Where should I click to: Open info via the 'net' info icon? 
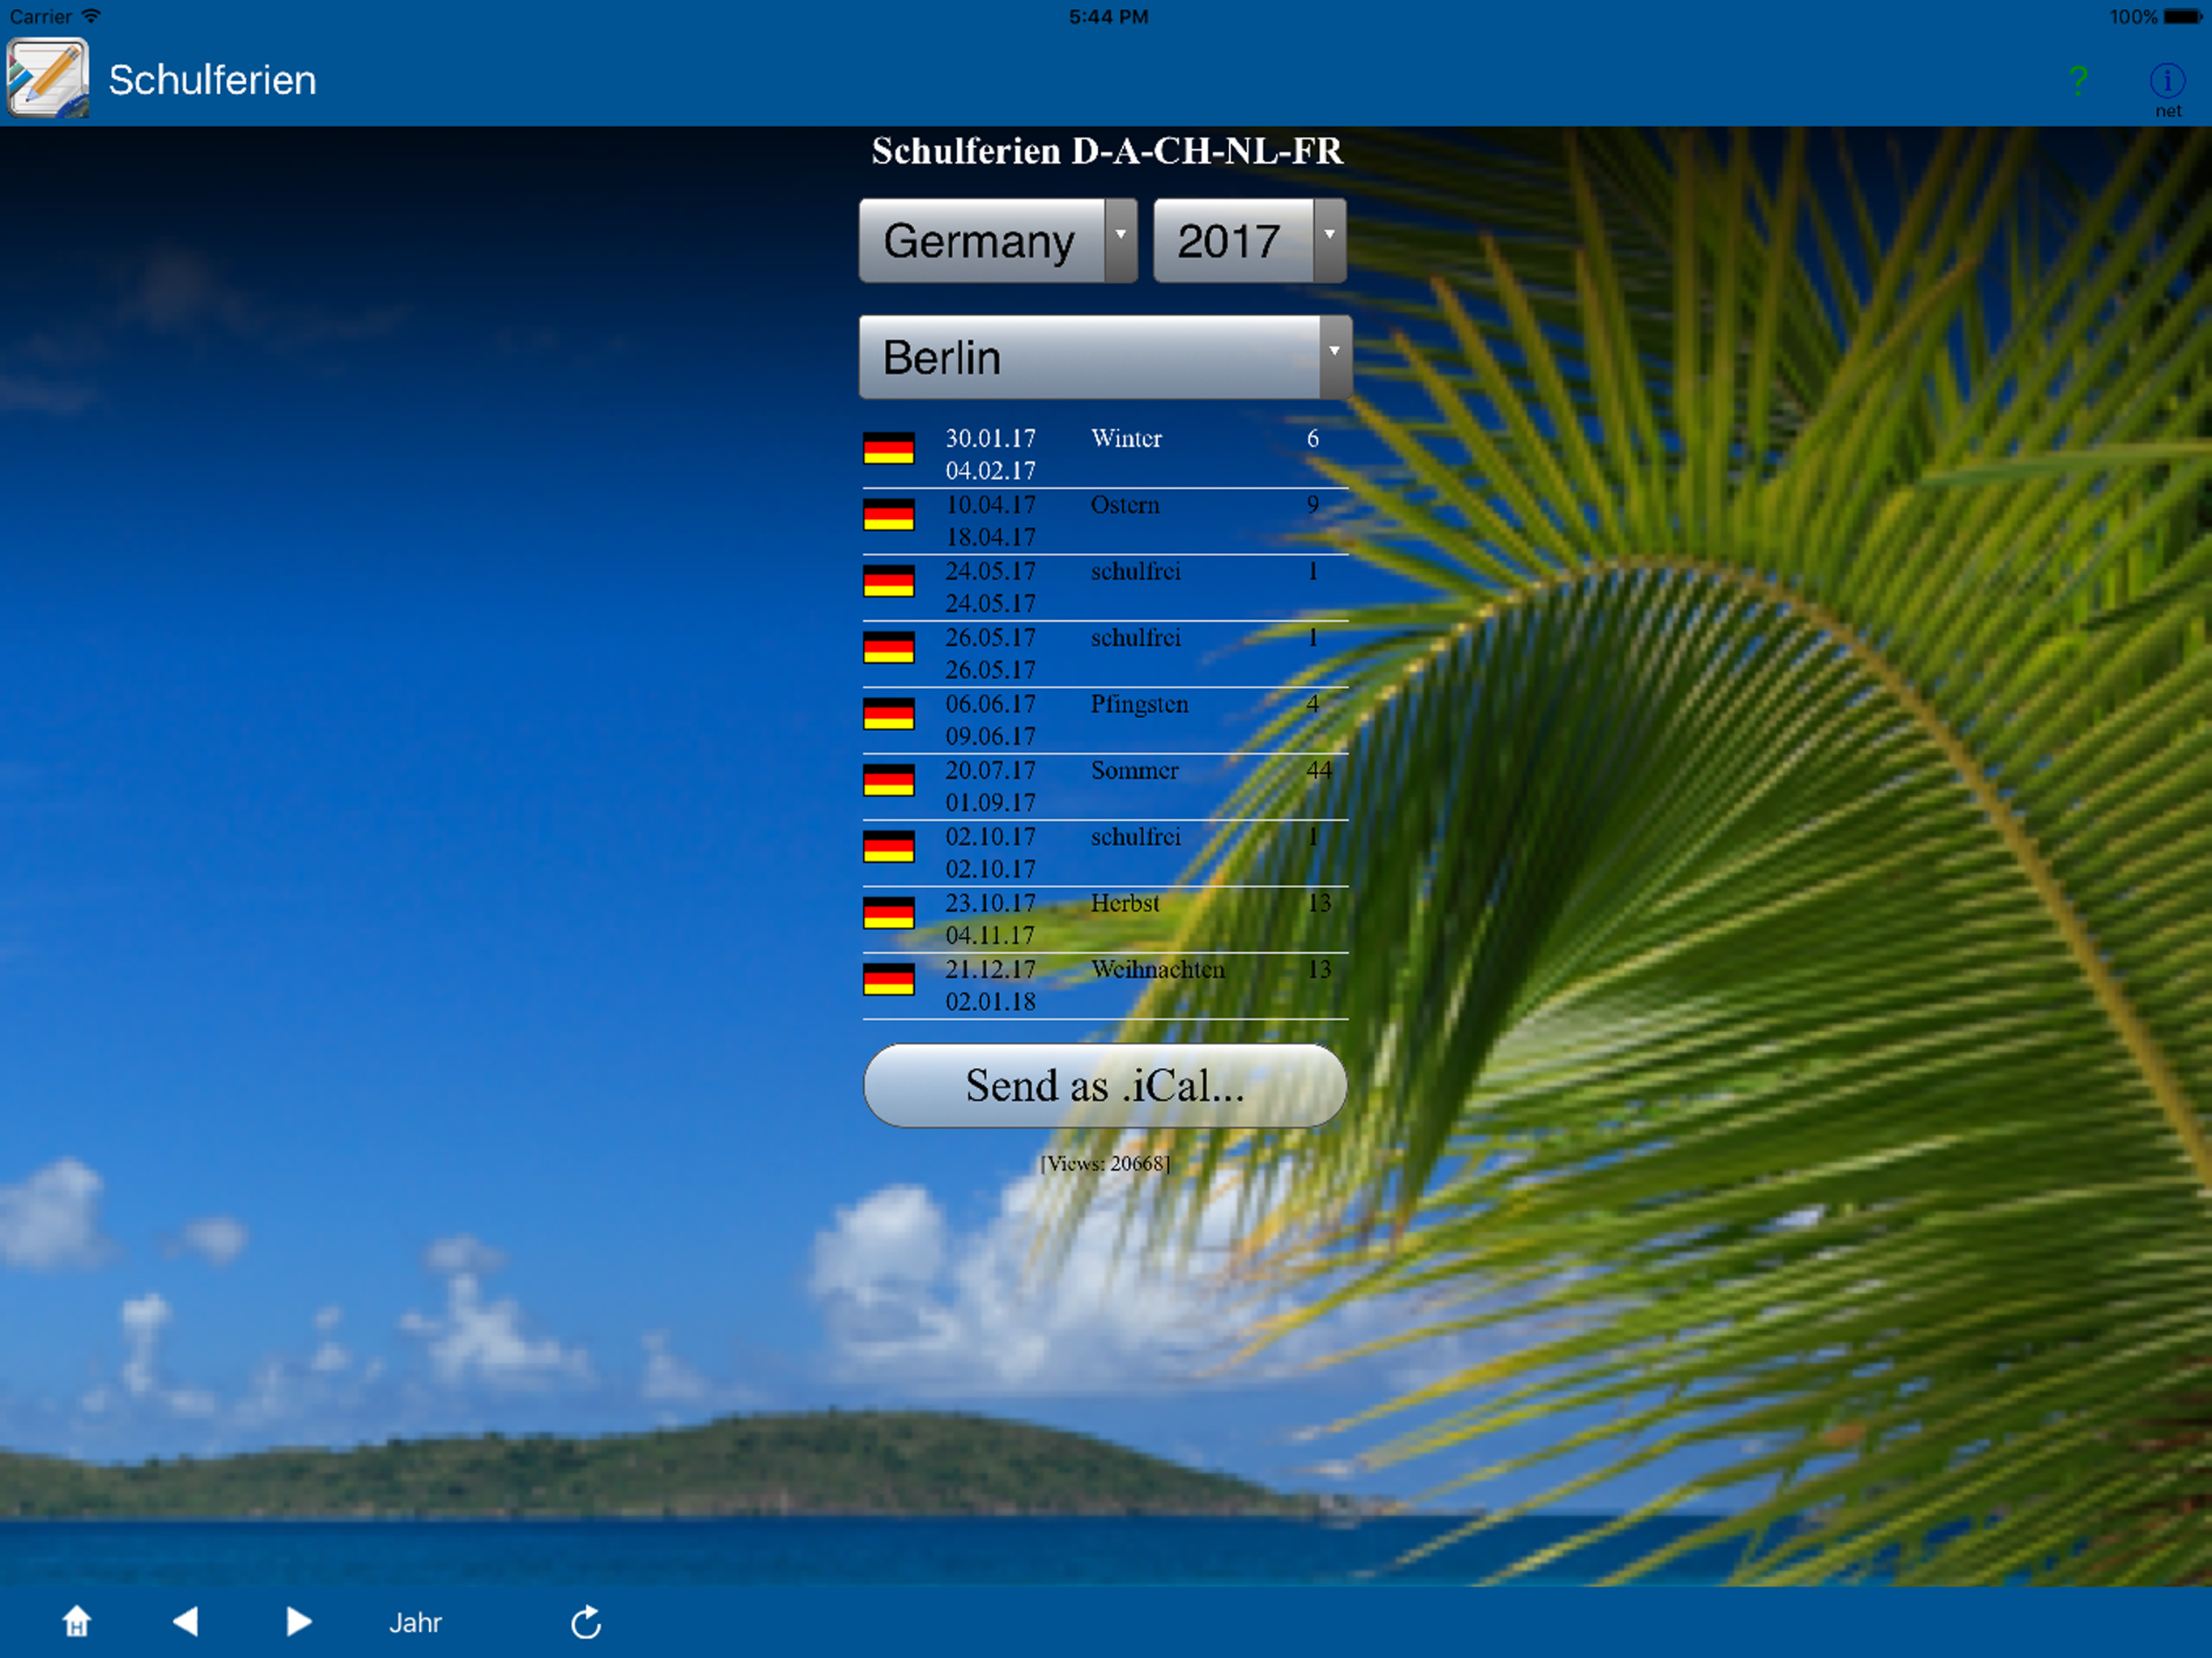pyautogui.click(x=2167, y=82)
